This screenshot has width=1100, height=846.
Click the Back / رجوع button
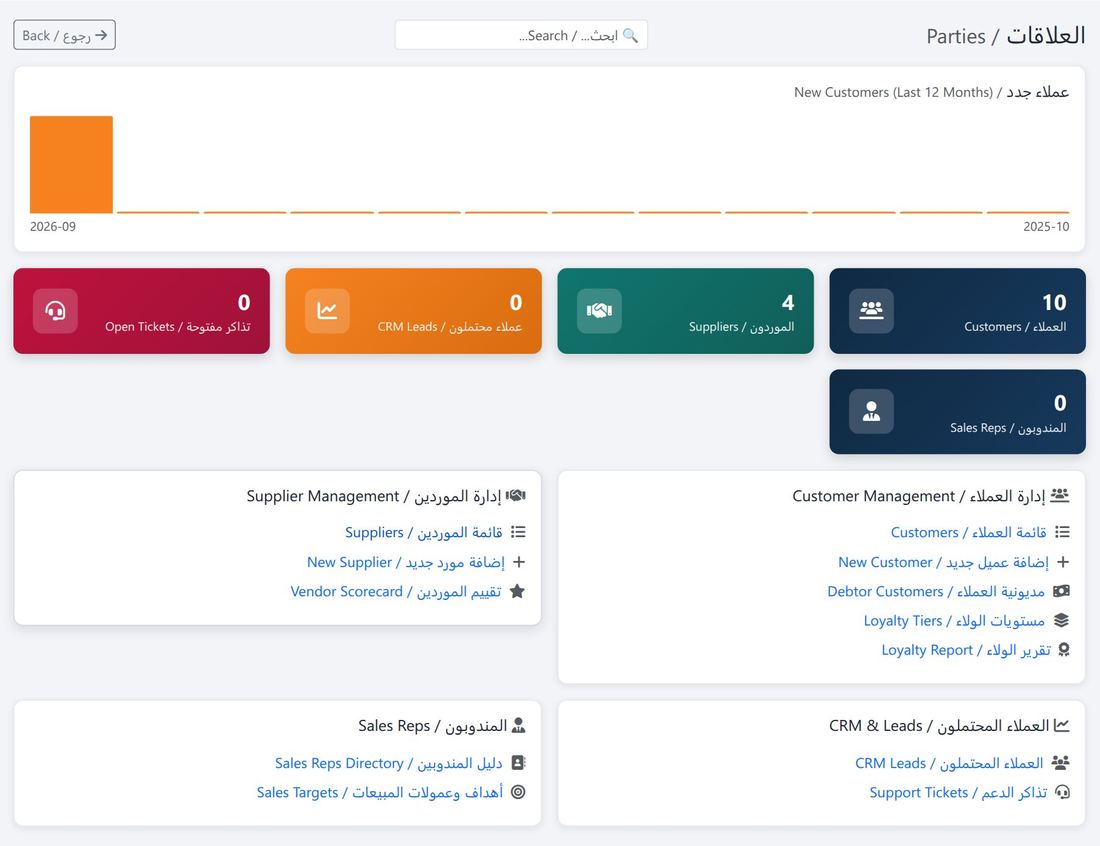[x=65, y=35]
